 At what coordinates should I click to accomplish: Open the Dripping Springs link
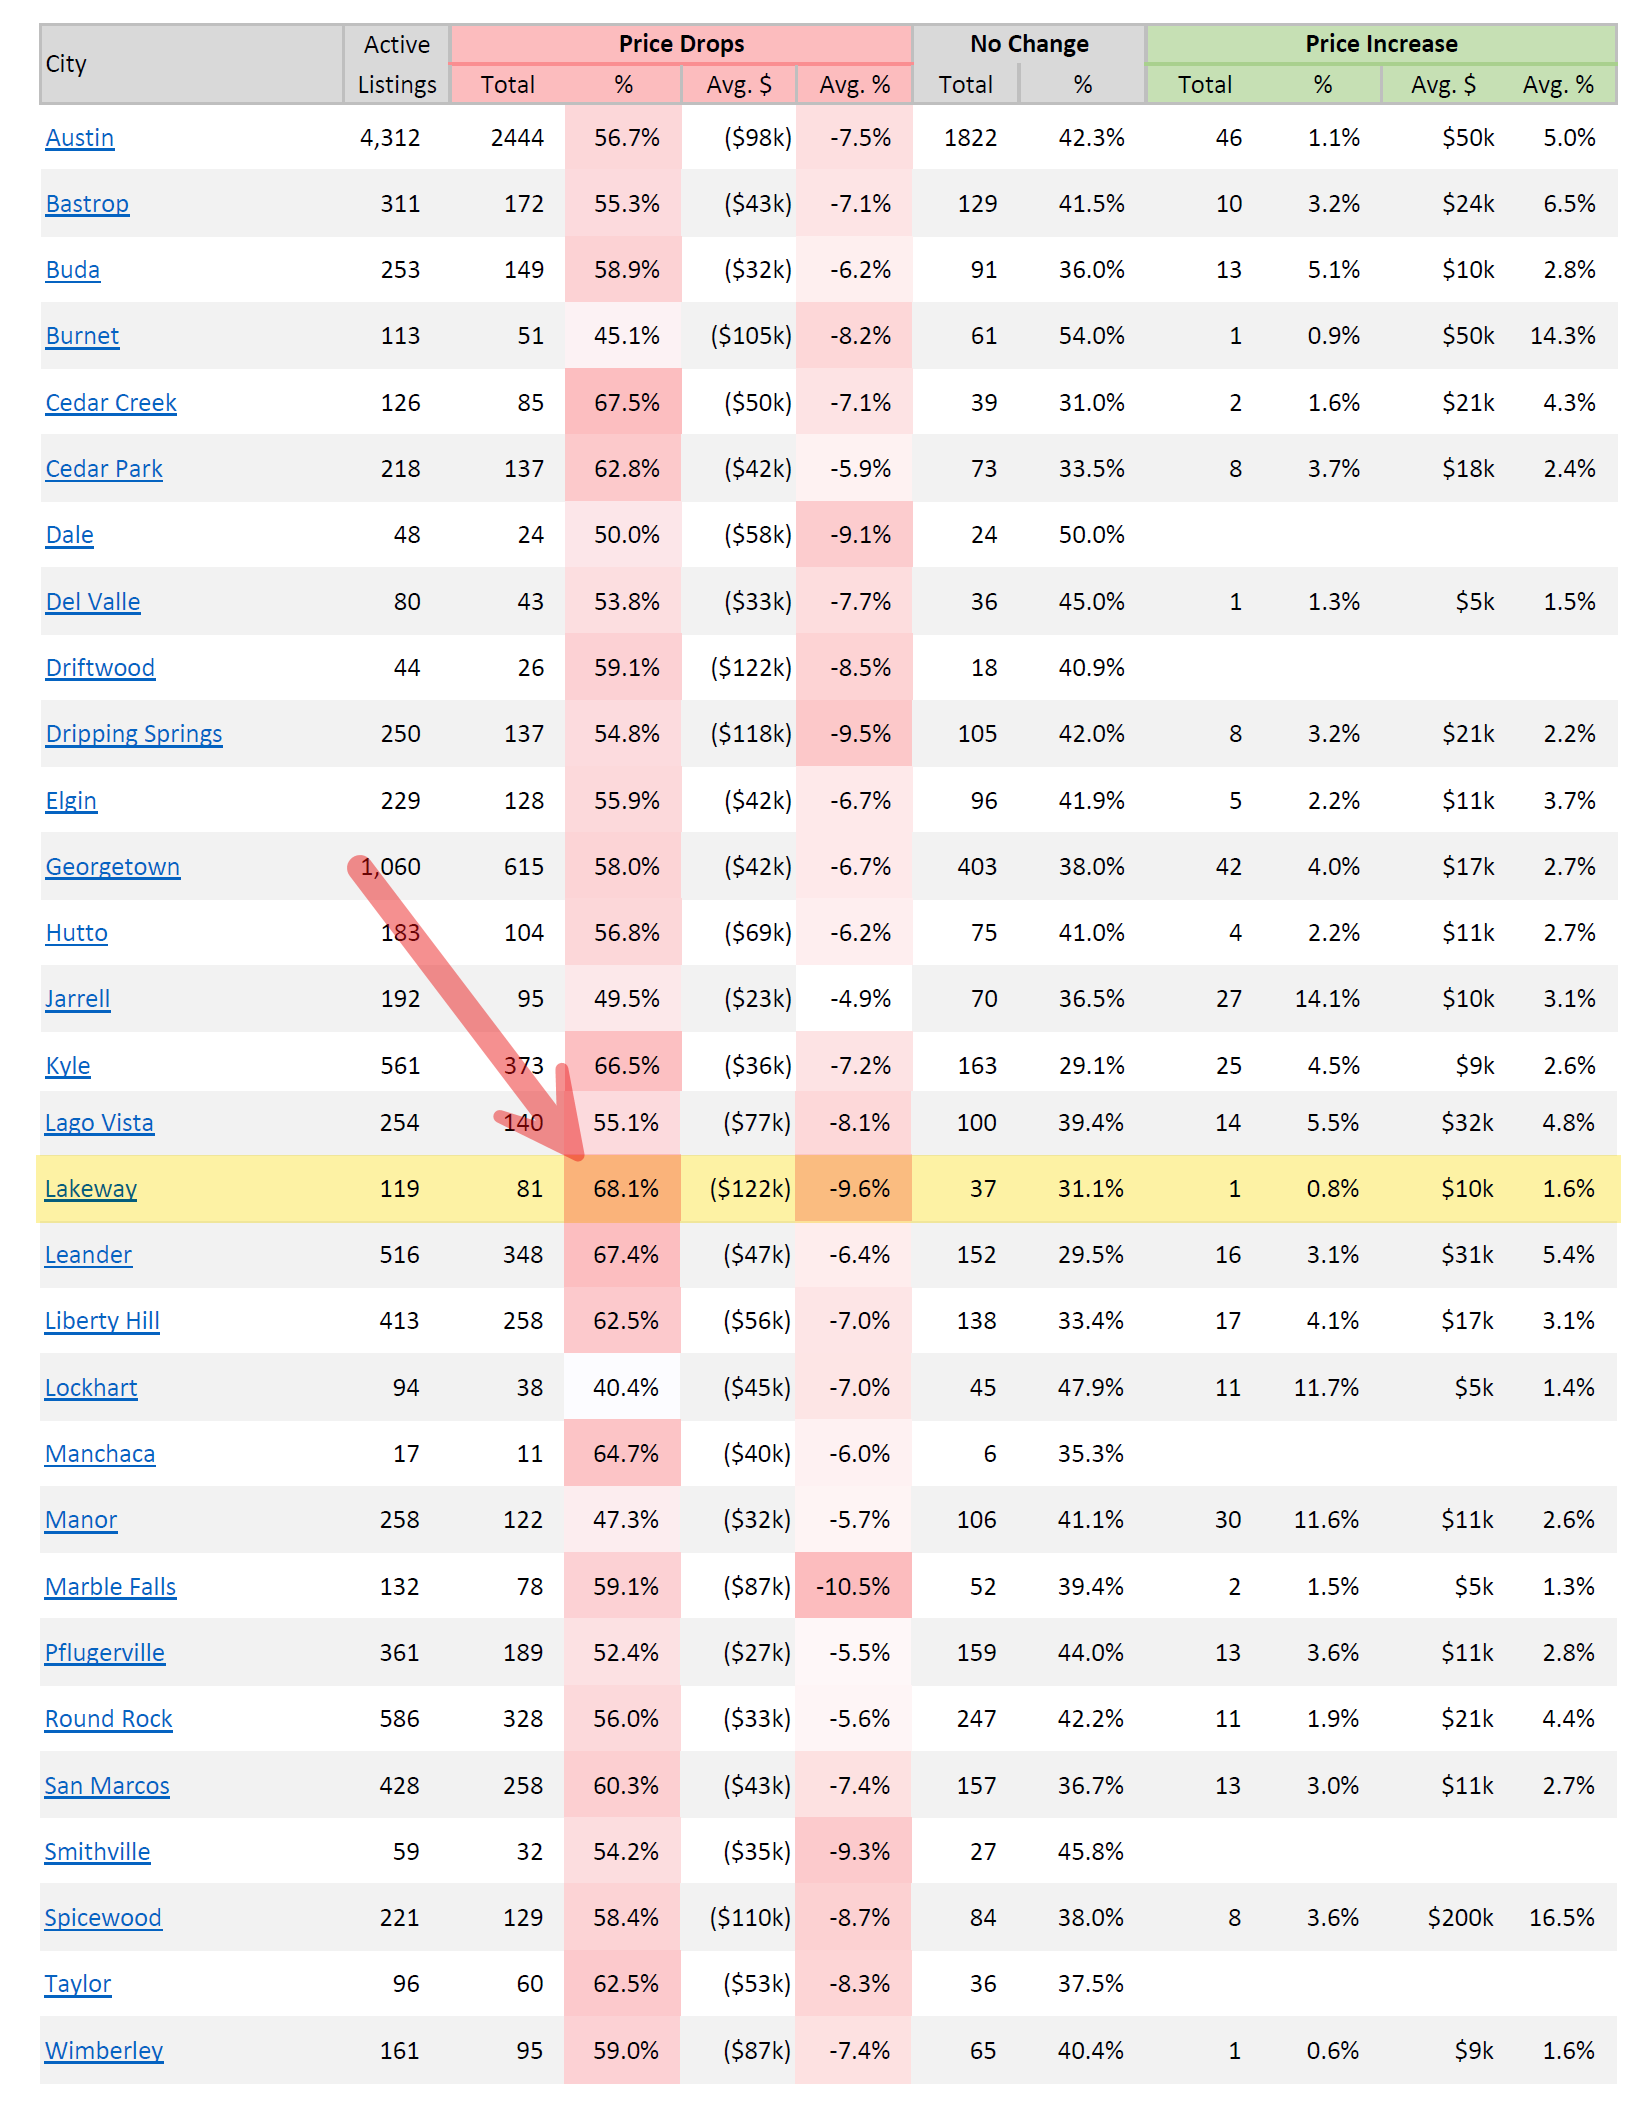click(134, 734)
